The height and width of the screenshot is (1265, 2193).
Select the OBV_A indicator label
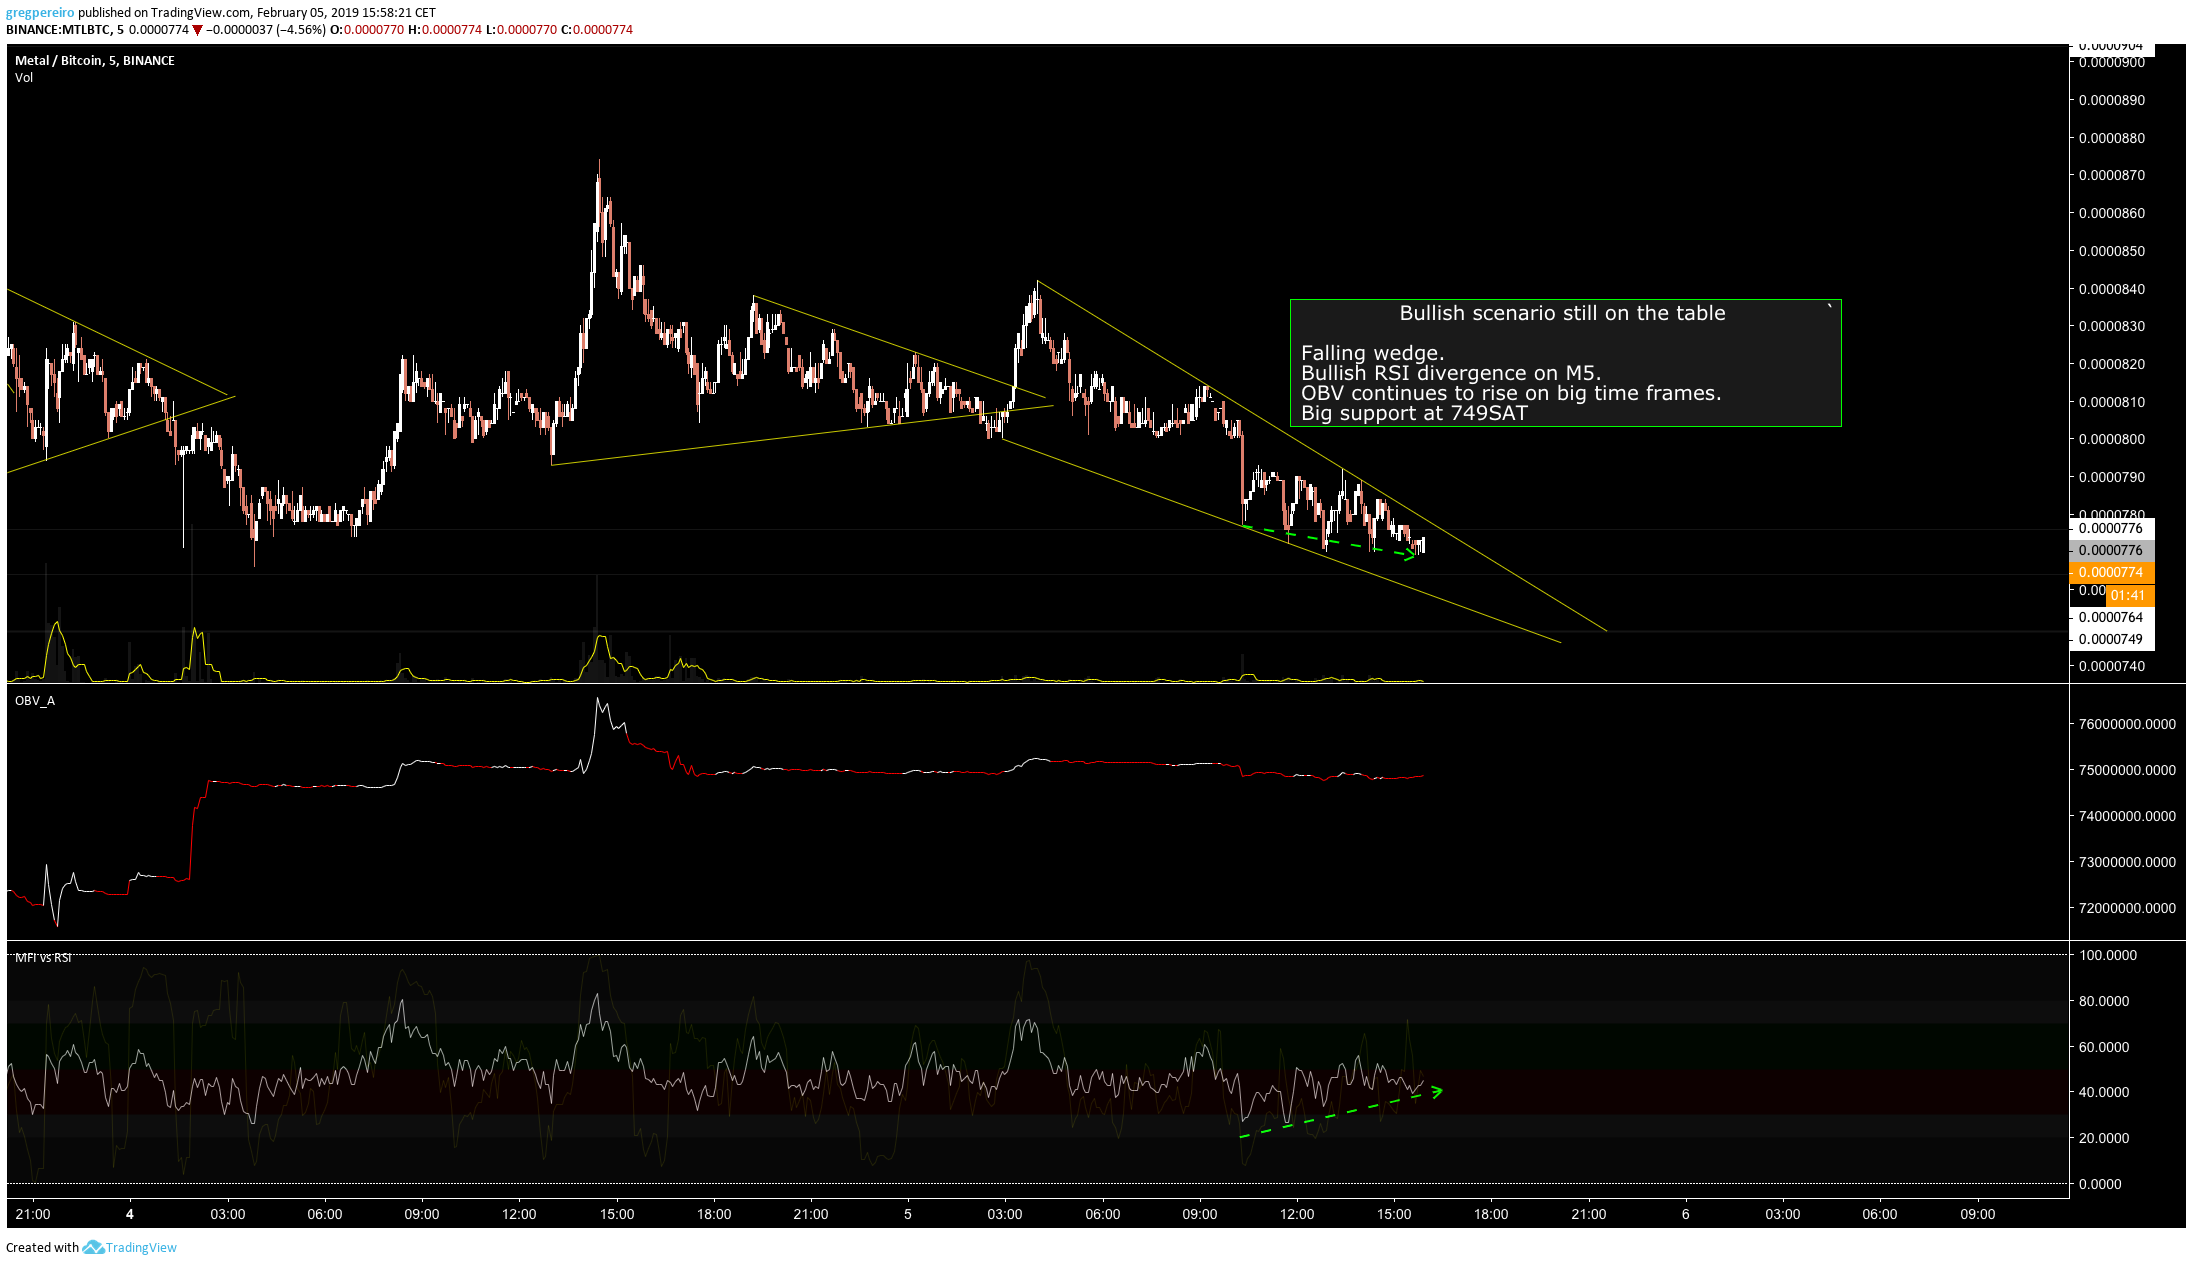(35, 701)
